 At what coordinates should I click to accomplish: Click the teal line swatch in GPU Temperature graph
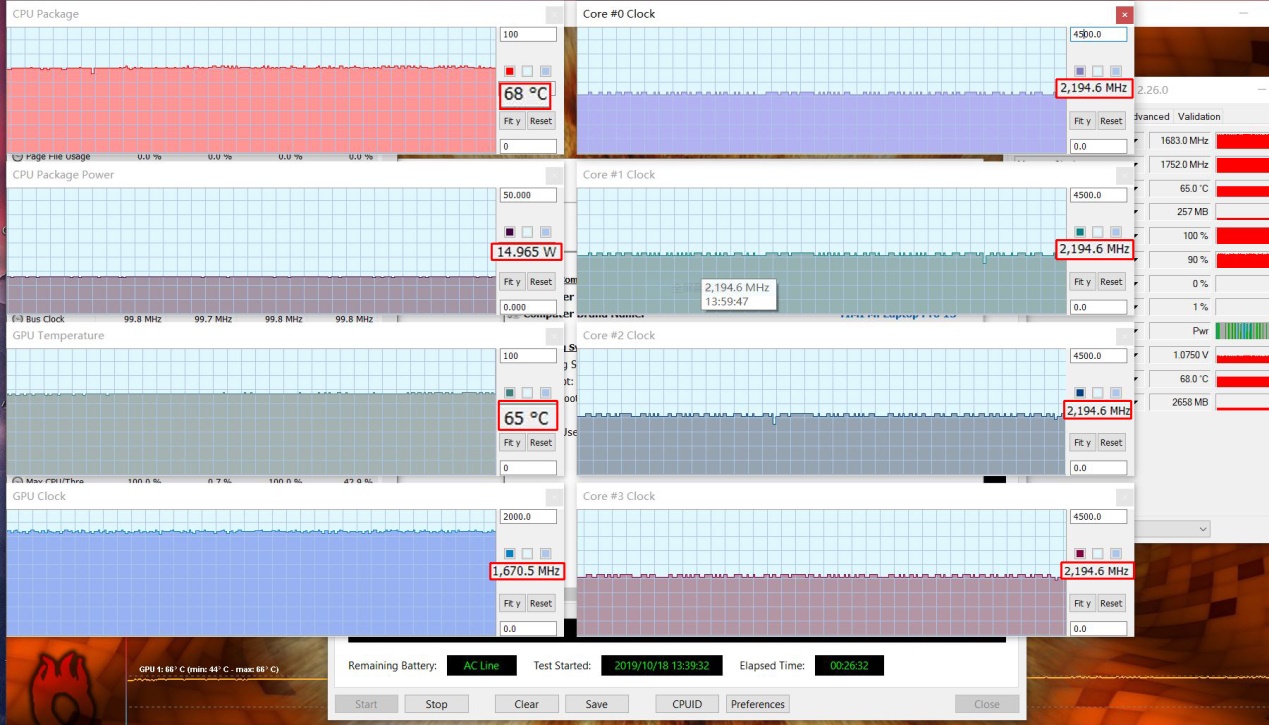tap(510, 392)
